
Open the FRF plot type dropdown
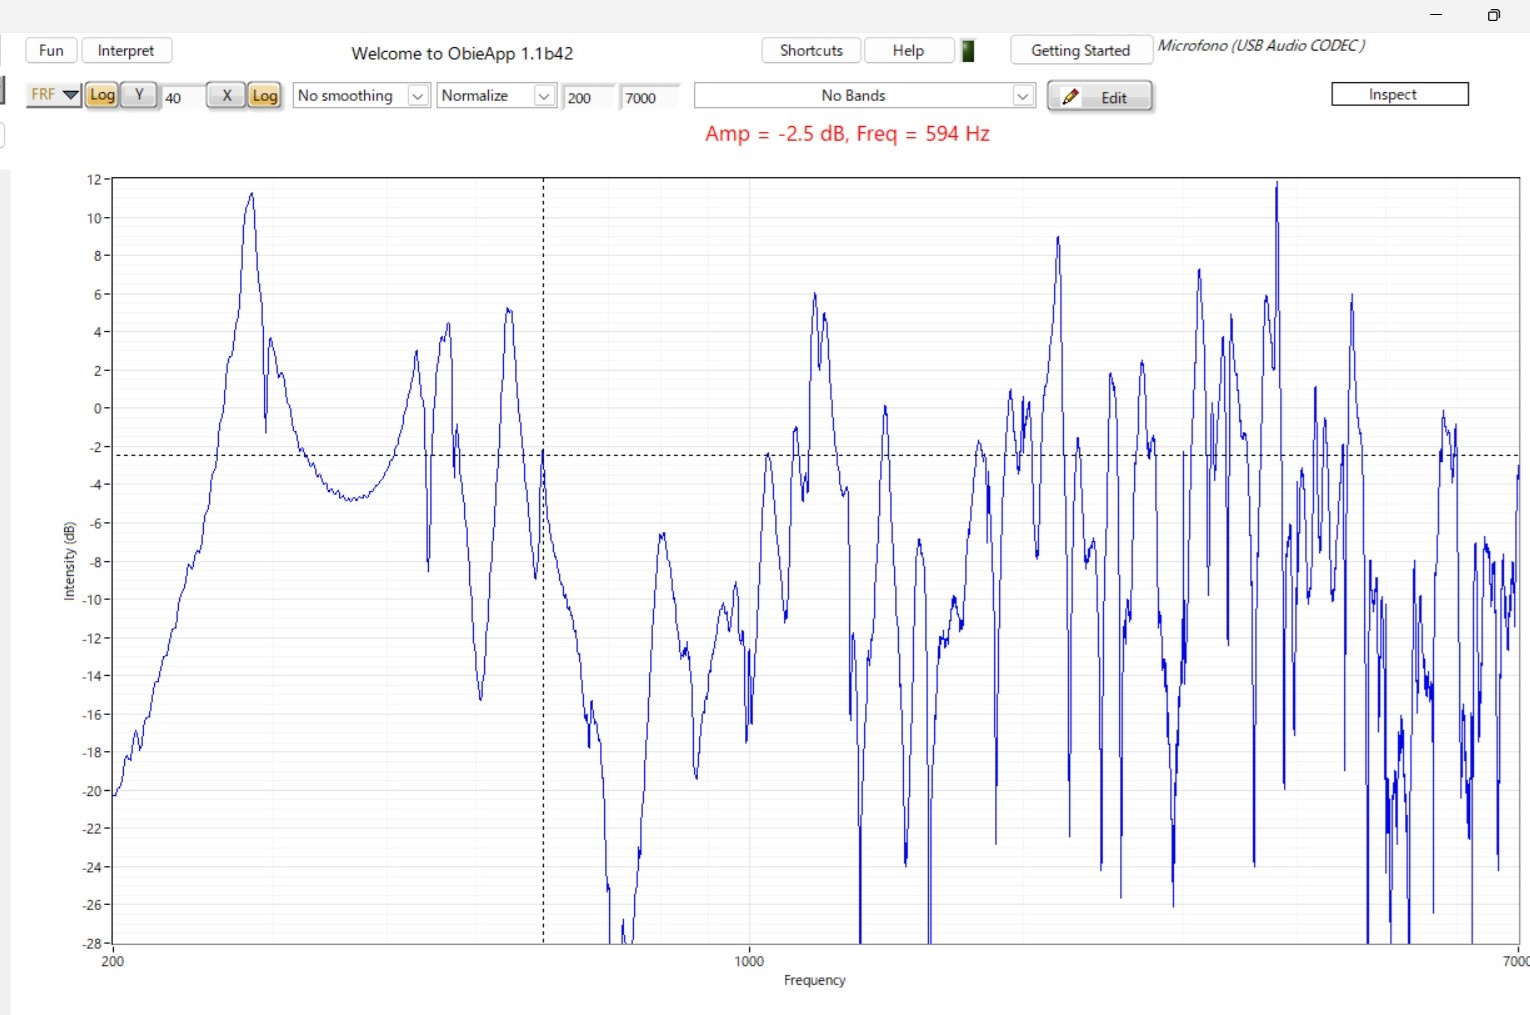(54, 95)
